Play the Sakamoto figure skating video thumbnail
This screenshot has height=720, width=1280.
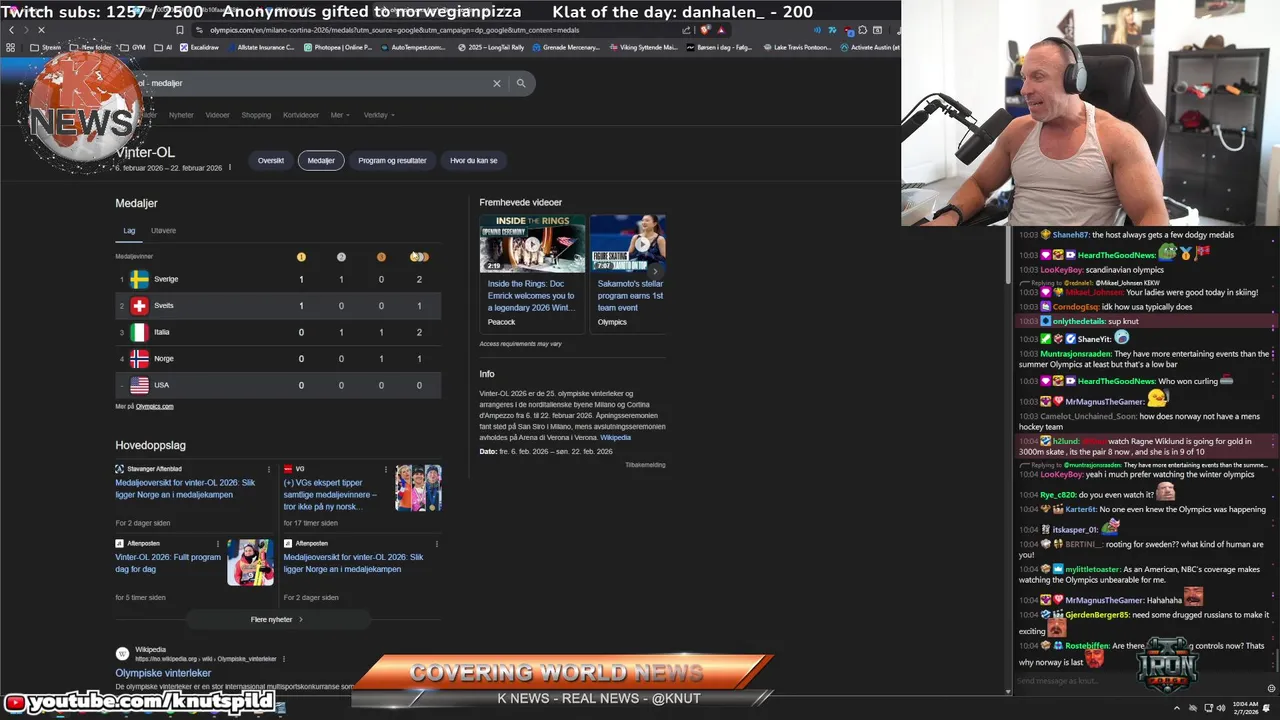tap(628, 243)
